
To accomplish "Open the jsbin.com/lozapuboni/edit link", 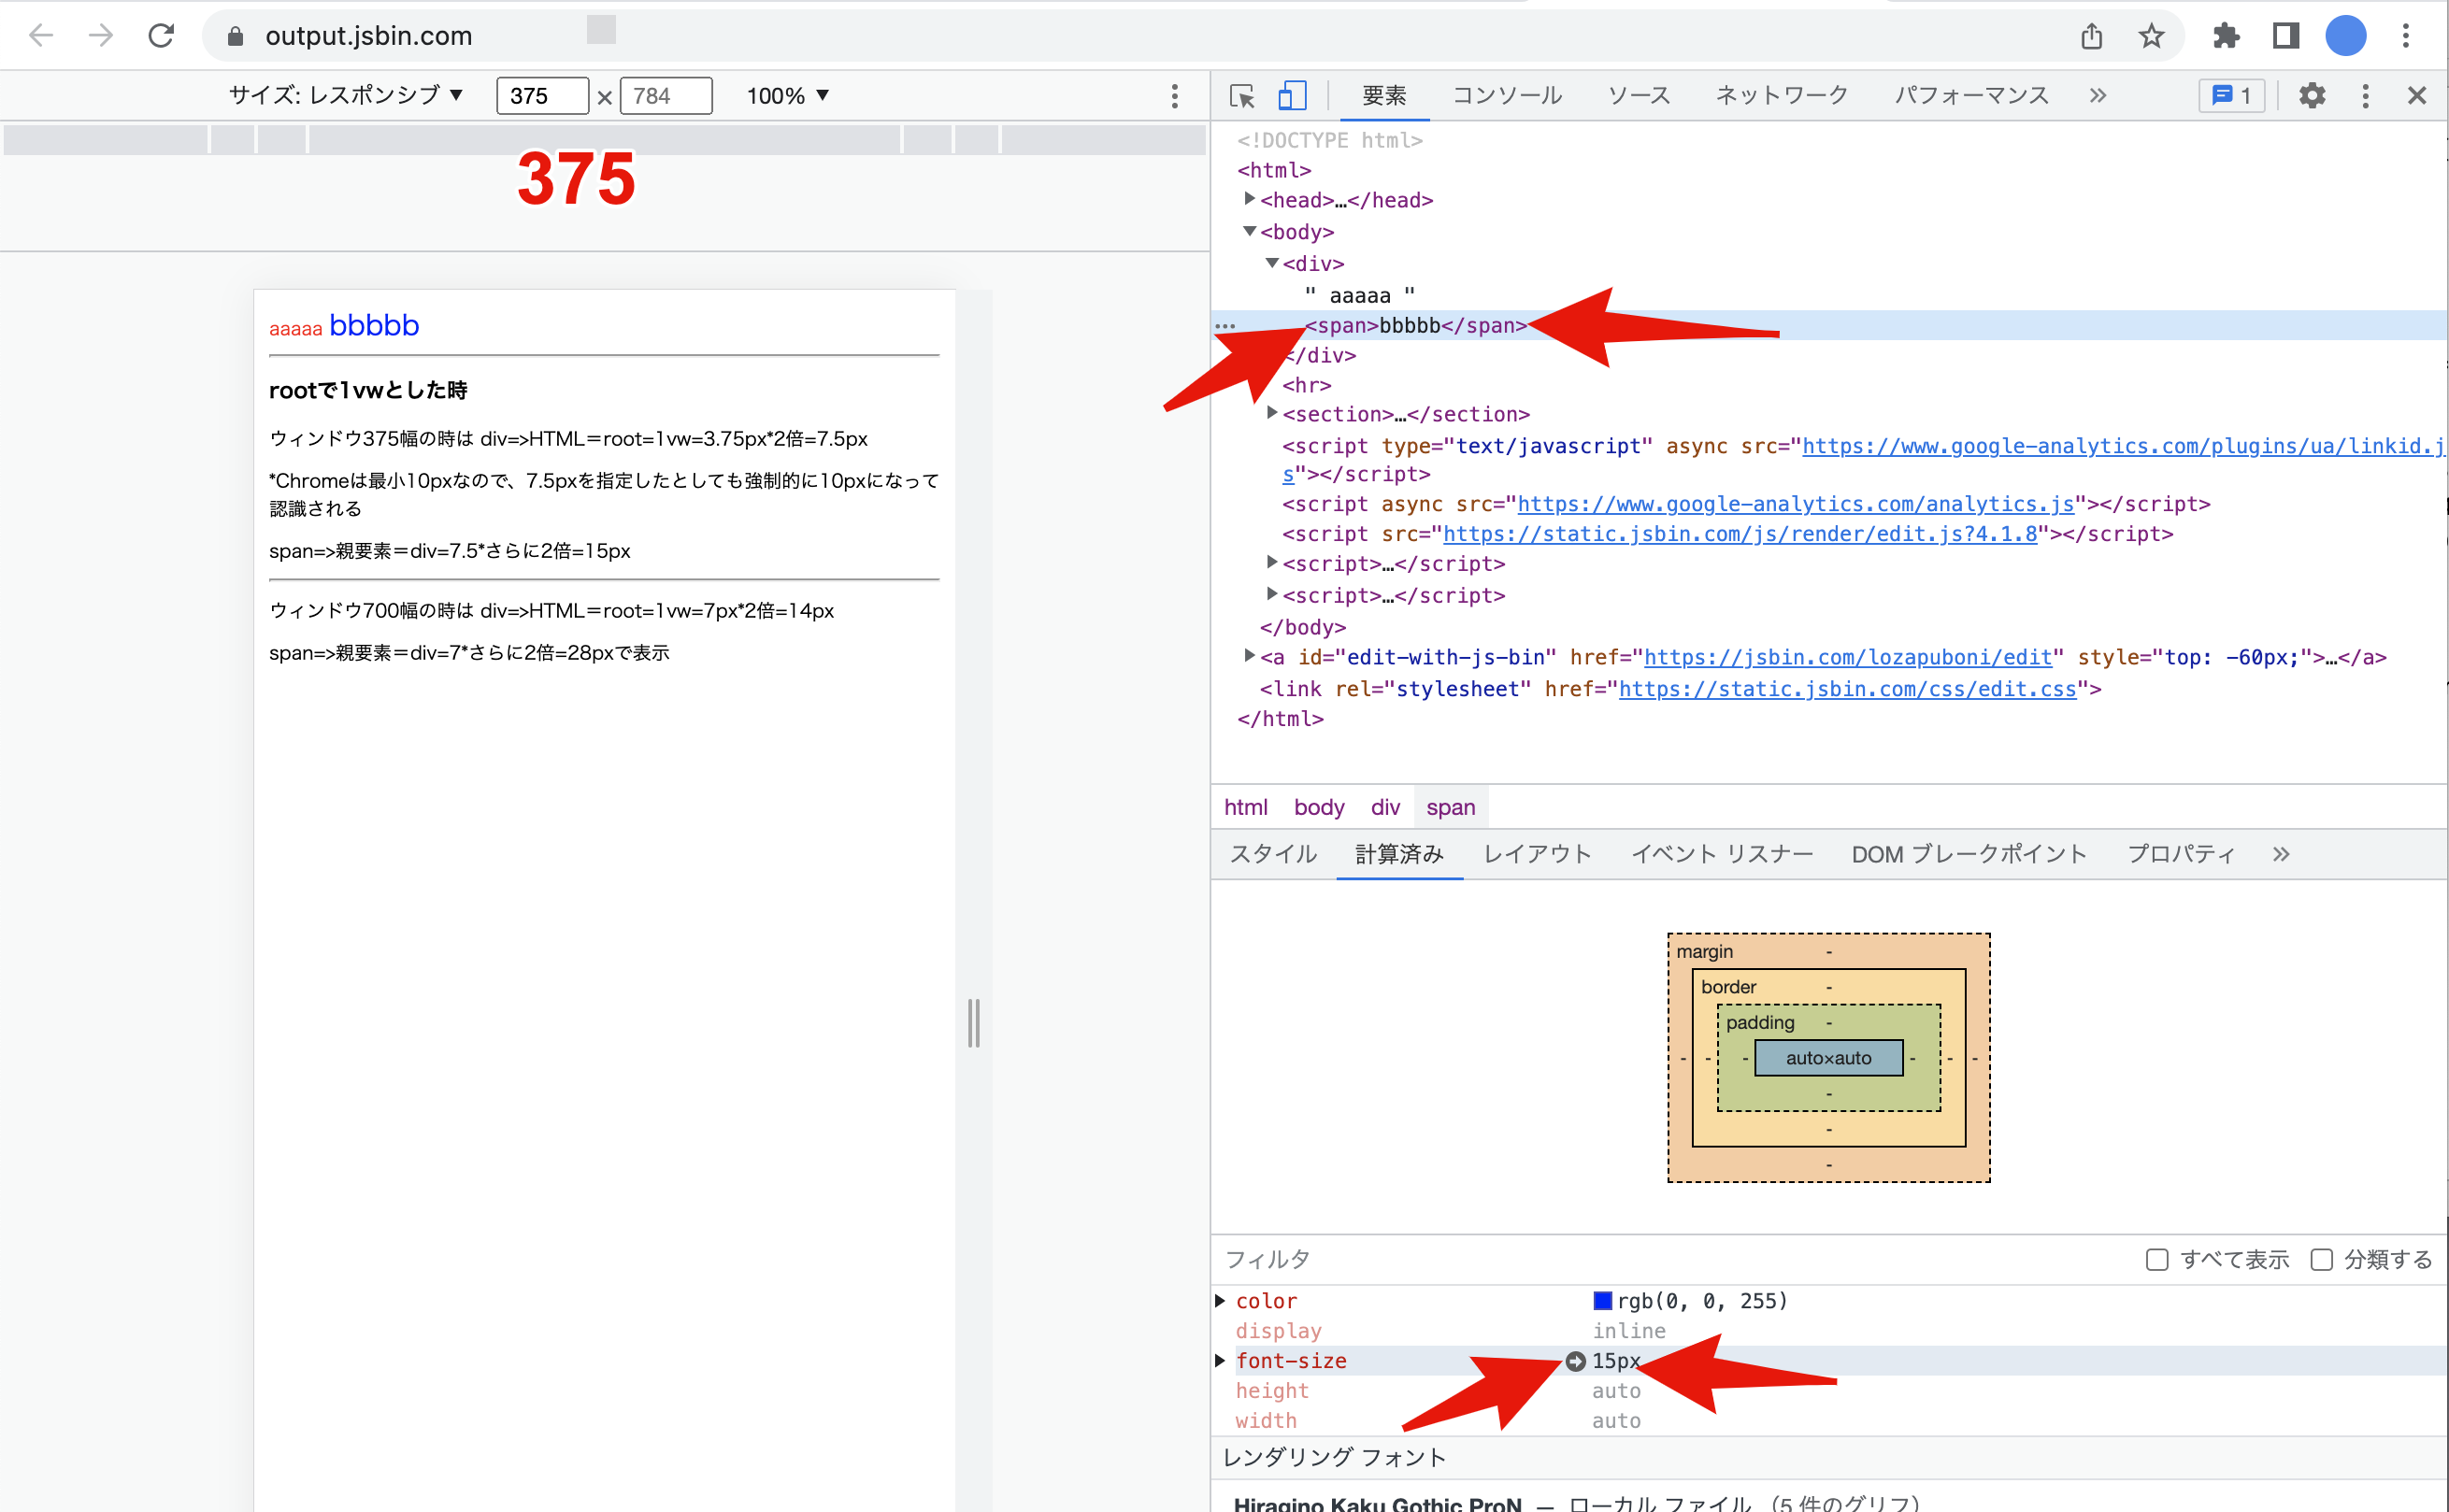I will 1848,657.
